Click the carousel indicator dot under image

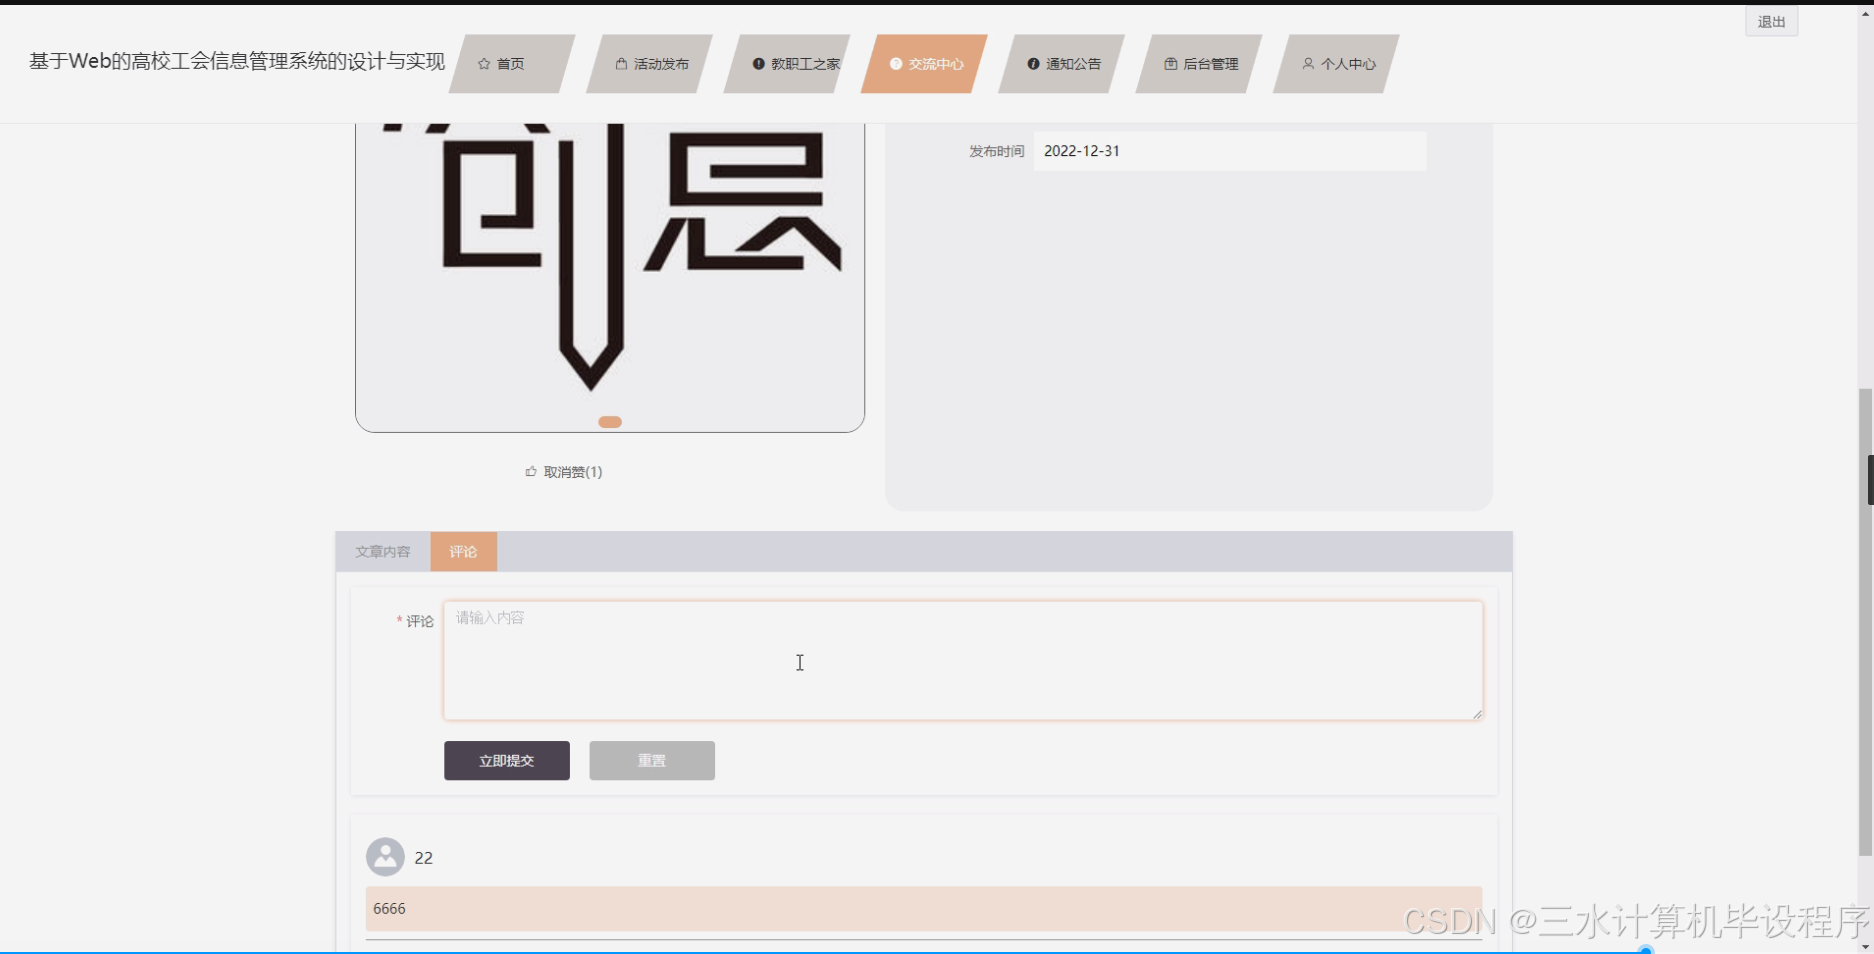pos(610,422)
